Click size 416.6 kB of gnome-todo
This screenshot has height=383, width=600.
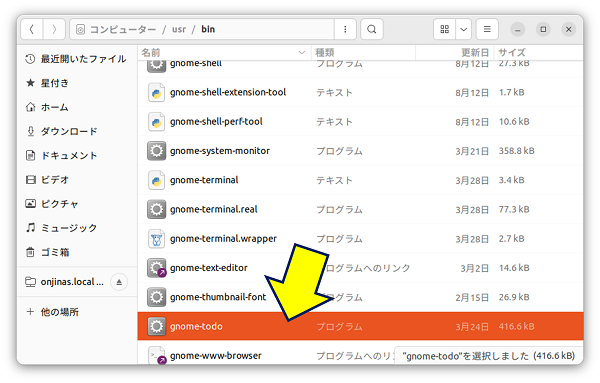point(516,326)
